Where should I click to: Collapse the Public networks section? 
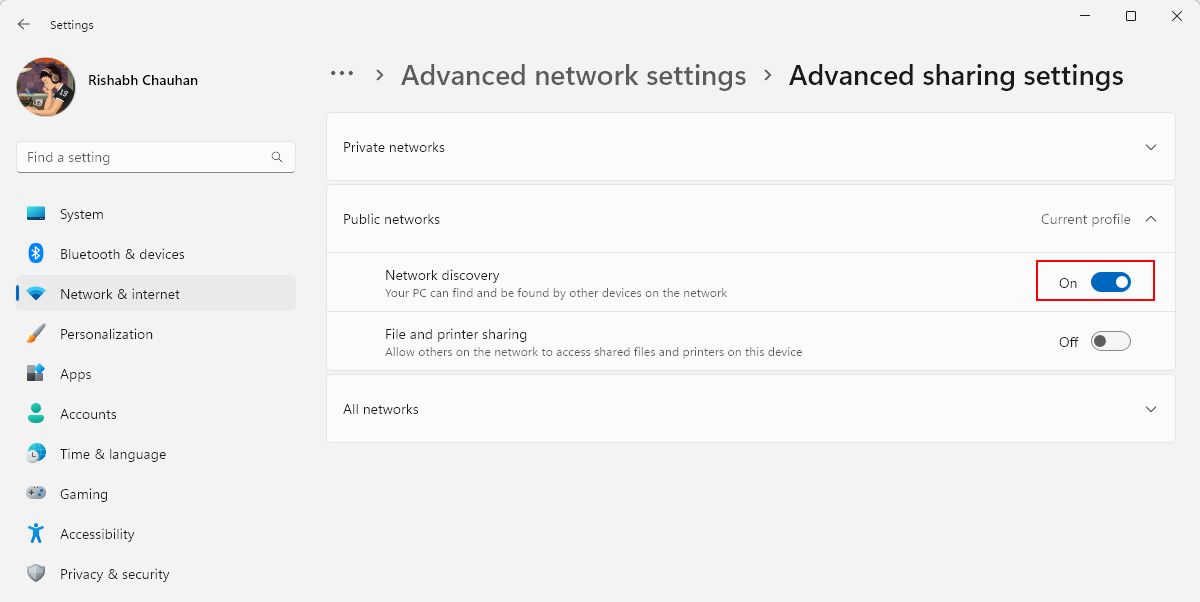(x=751, y=219)
